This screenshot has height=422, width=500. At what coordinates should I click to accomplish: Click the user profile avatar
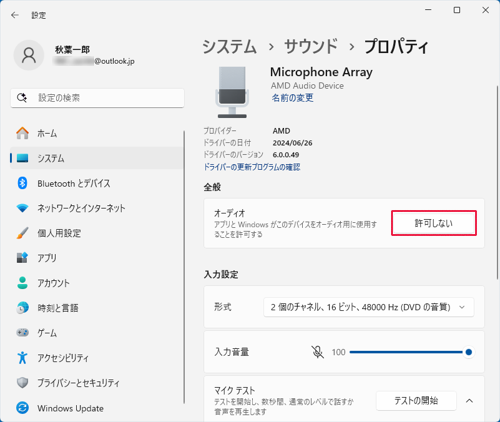coord(29,55)
